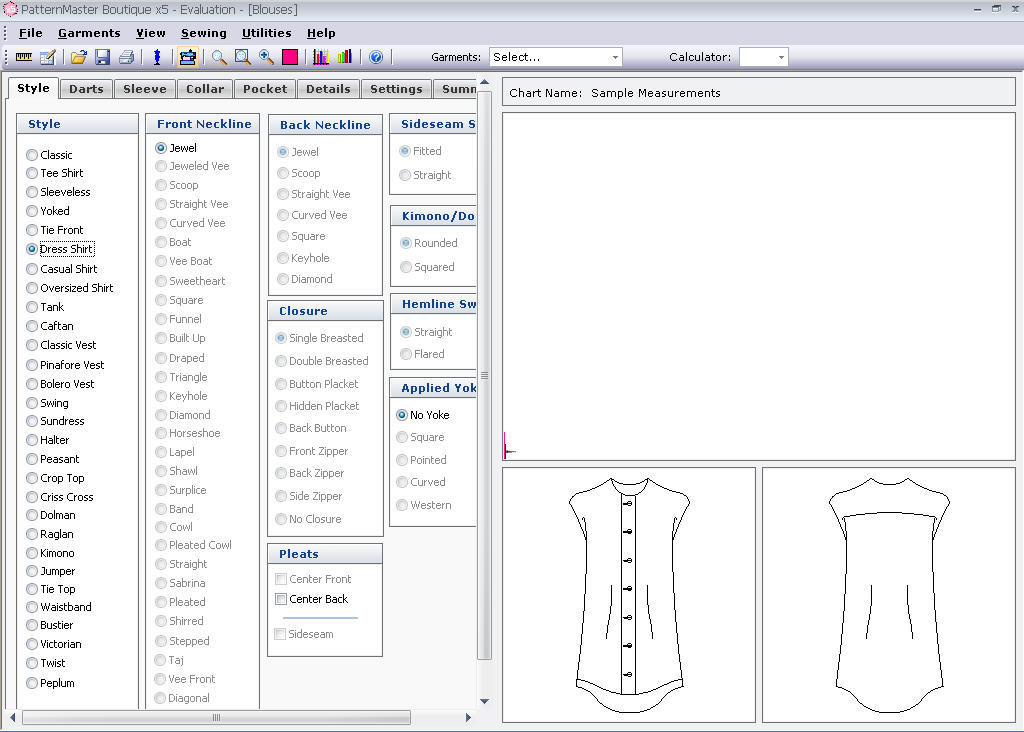
Task: Enable the Center Back pleats checkbox
Action: tap(281, 599)
